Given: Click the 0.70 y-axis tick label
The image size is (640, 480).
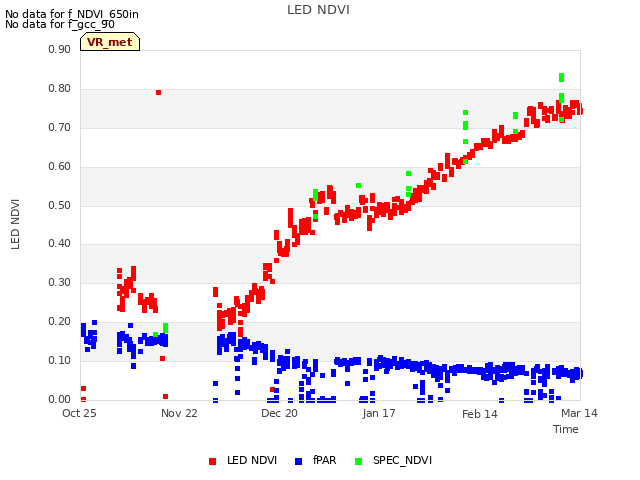Looking at the screenshot, I should click(x=60, y=127).
